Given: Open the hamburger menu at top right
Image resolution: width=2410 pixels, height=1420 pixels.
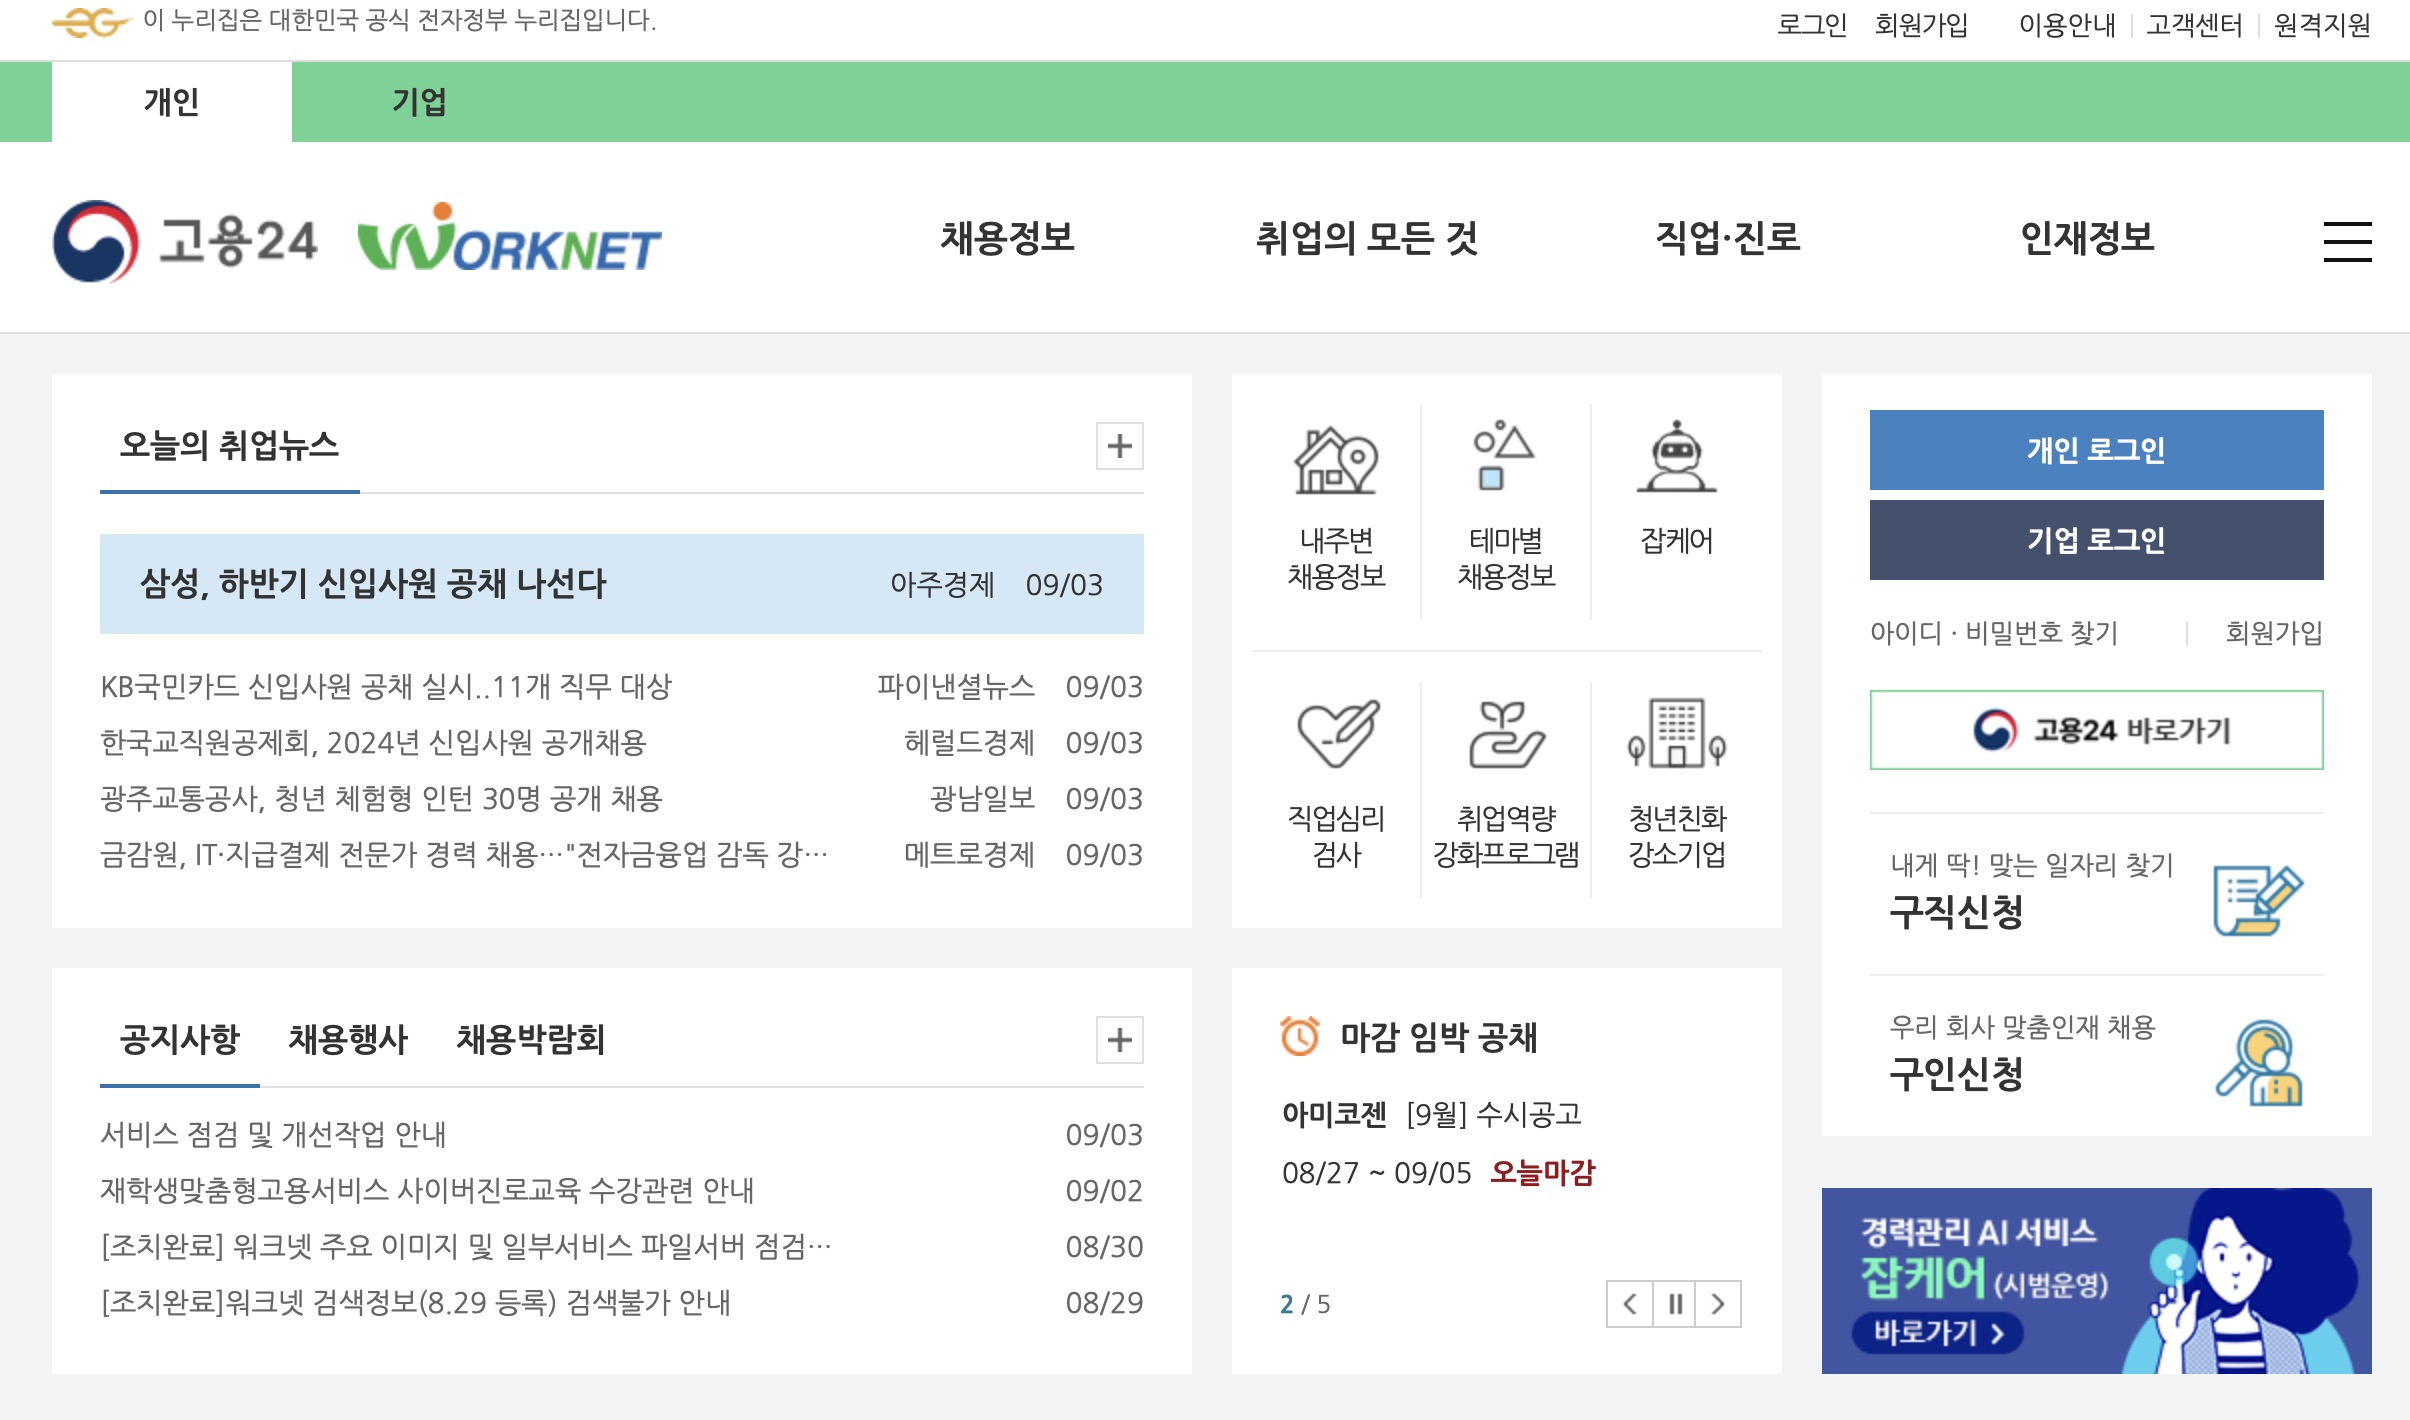Looking at the screenshot, I should tap(2350, 240).
